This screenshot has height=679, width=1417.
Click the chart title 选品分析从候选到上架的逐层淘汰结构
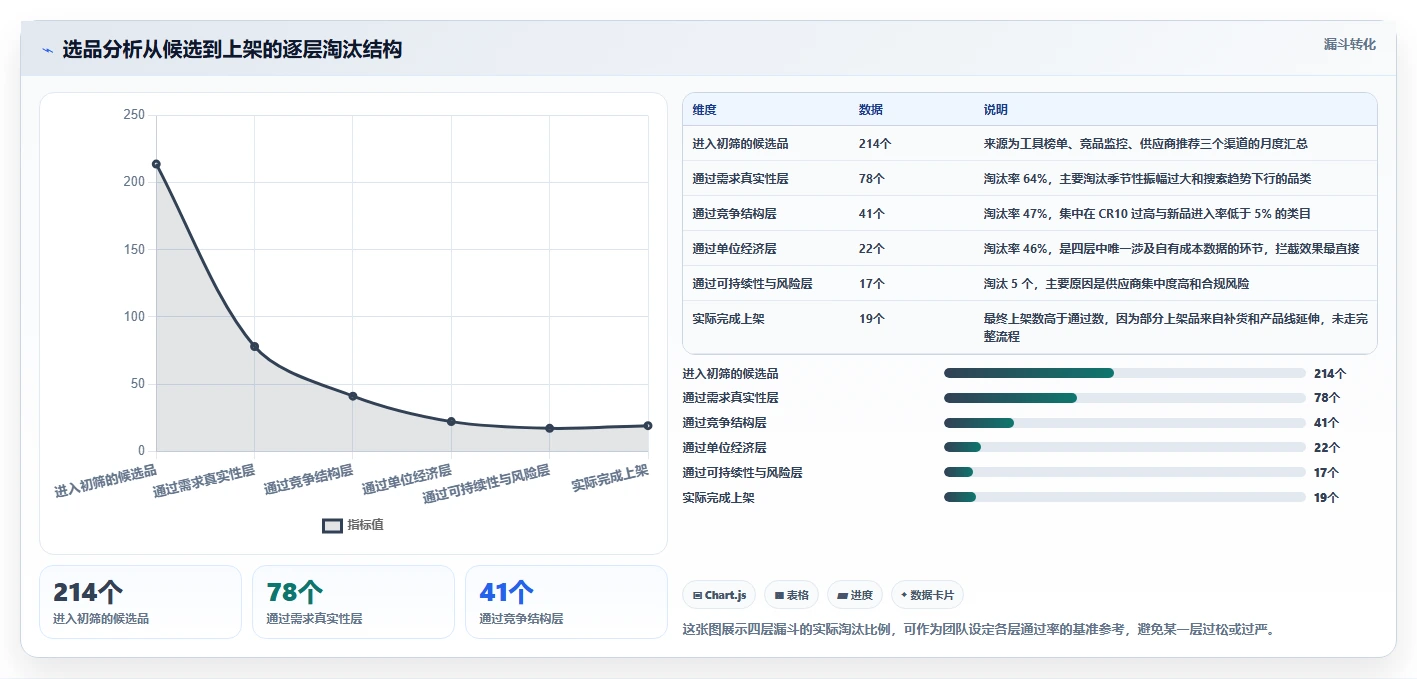pyautogui.click(x=232, y=49)
